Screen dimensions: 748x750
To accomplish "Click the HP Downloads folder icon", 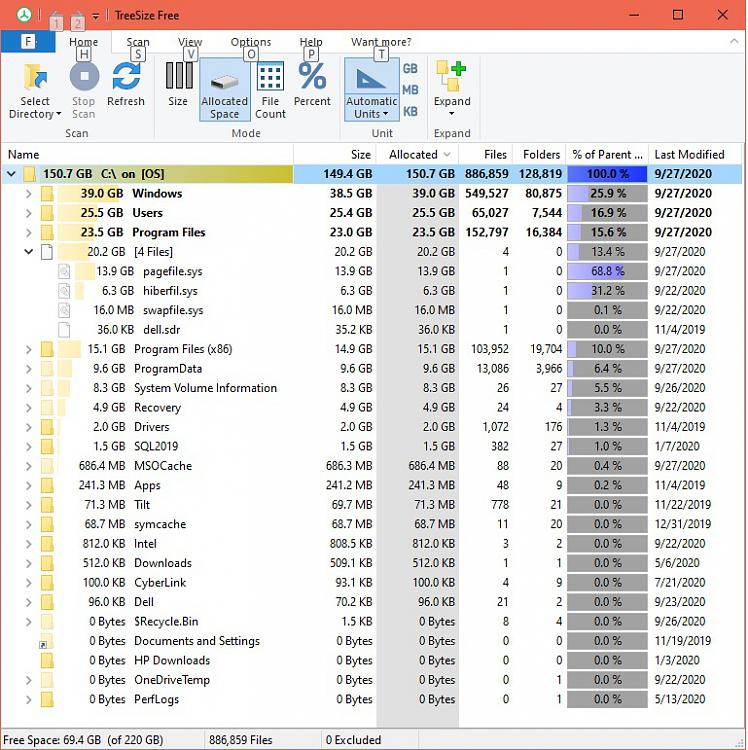I will pos(47,661).
